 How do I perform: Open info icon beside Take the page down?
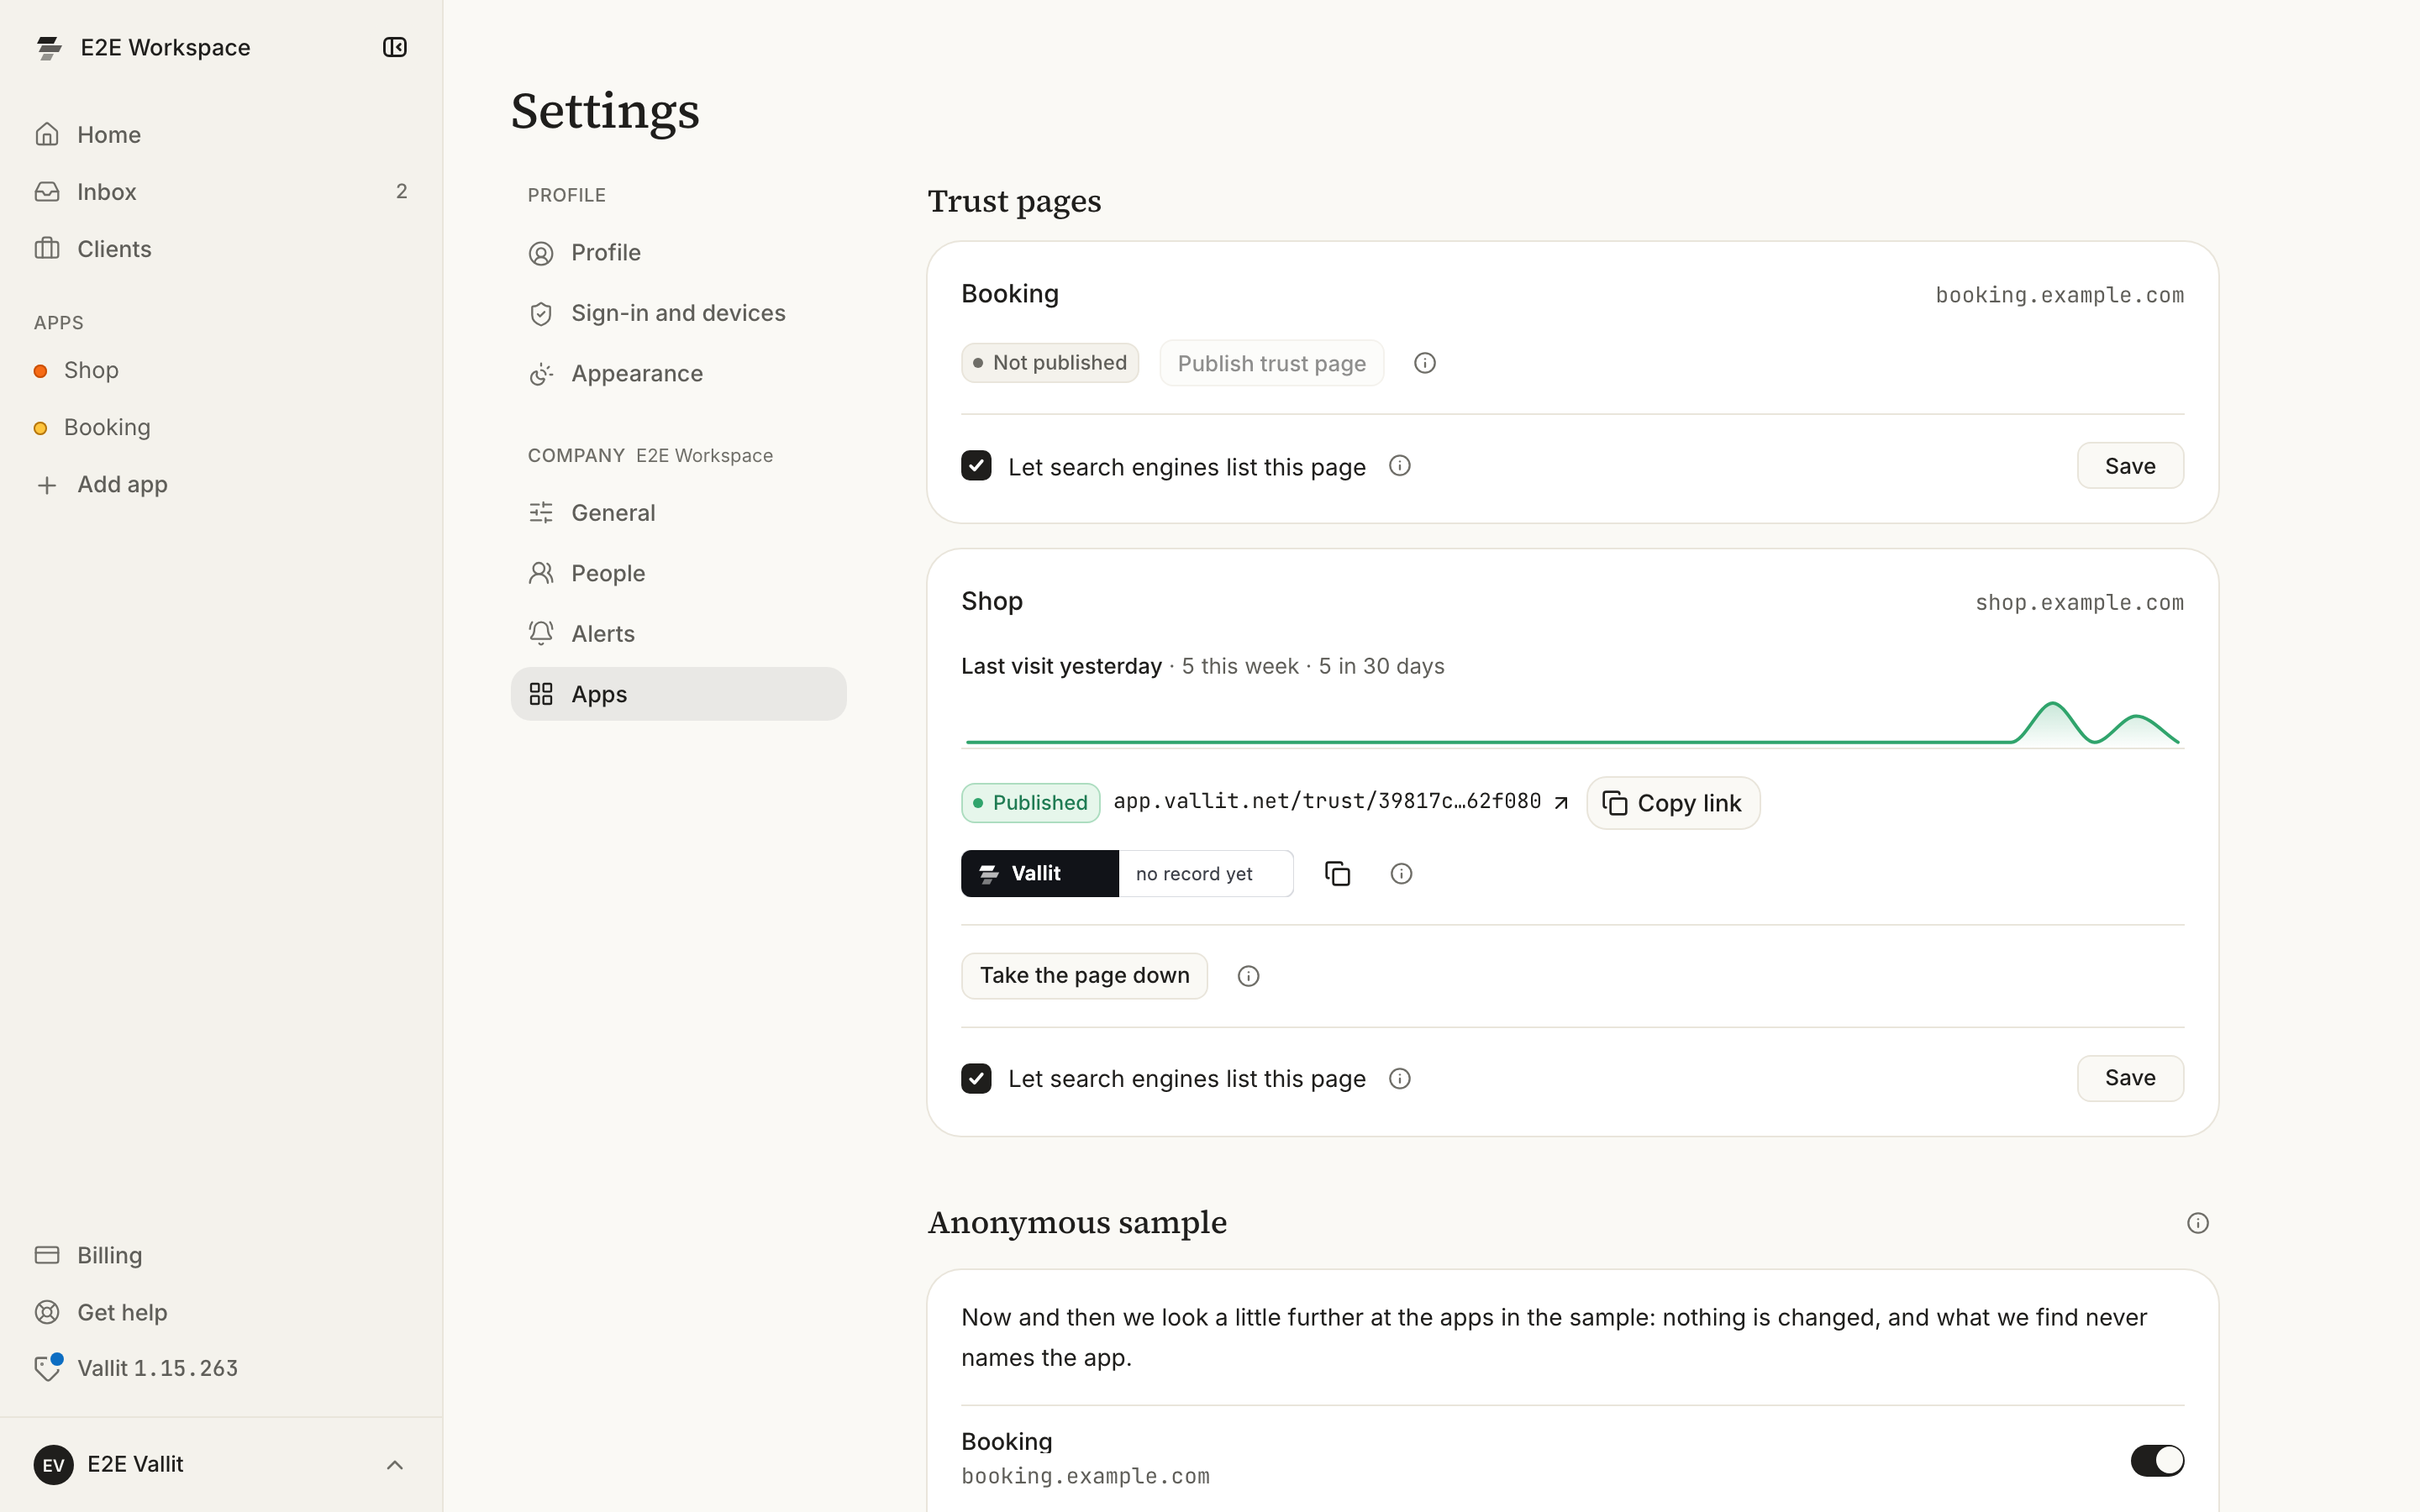pos(1248,976)
